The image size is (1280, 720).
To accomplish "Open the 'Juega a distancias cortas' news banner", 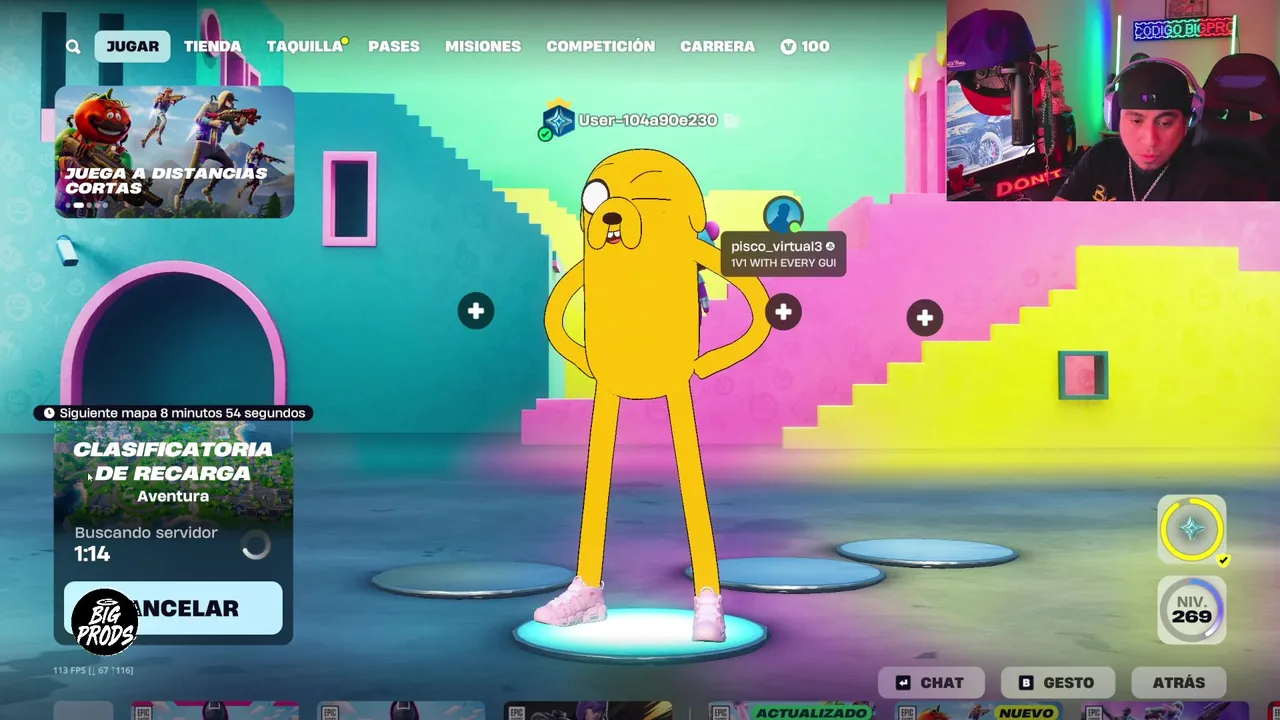I will (x=174, y=152).
